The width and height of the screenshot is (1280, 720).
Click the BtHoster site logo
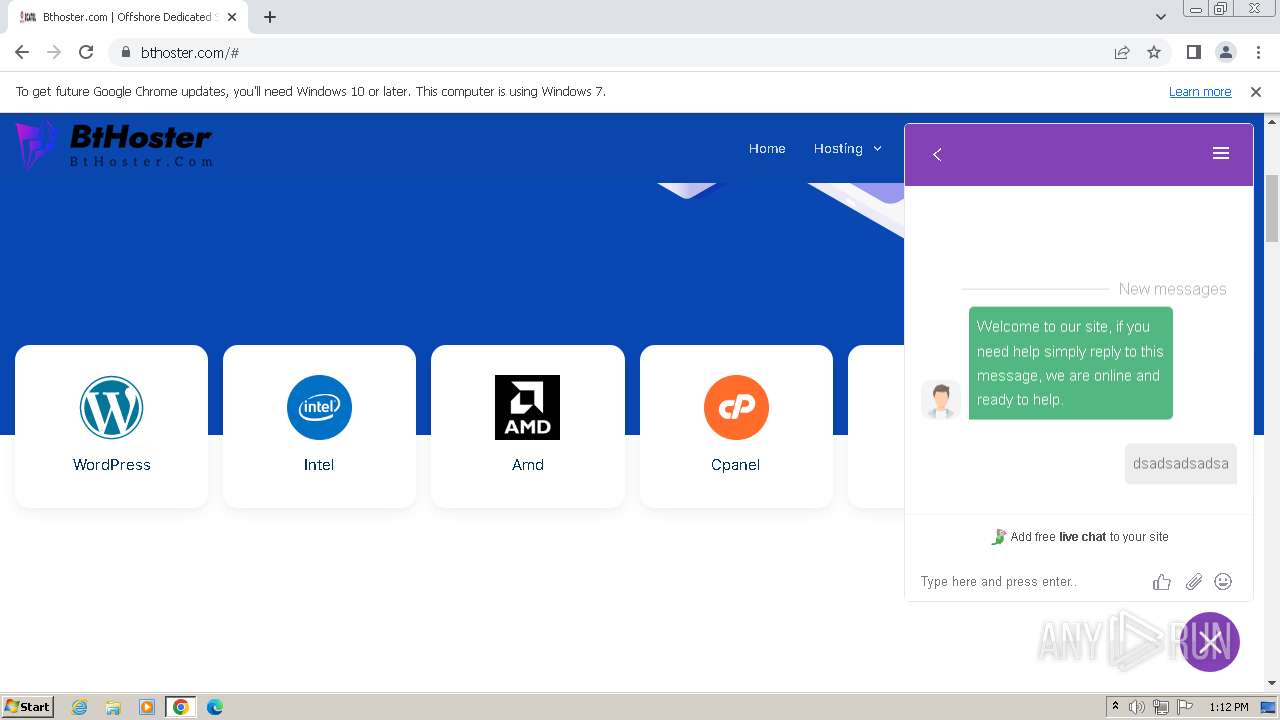tap(114, 145)
